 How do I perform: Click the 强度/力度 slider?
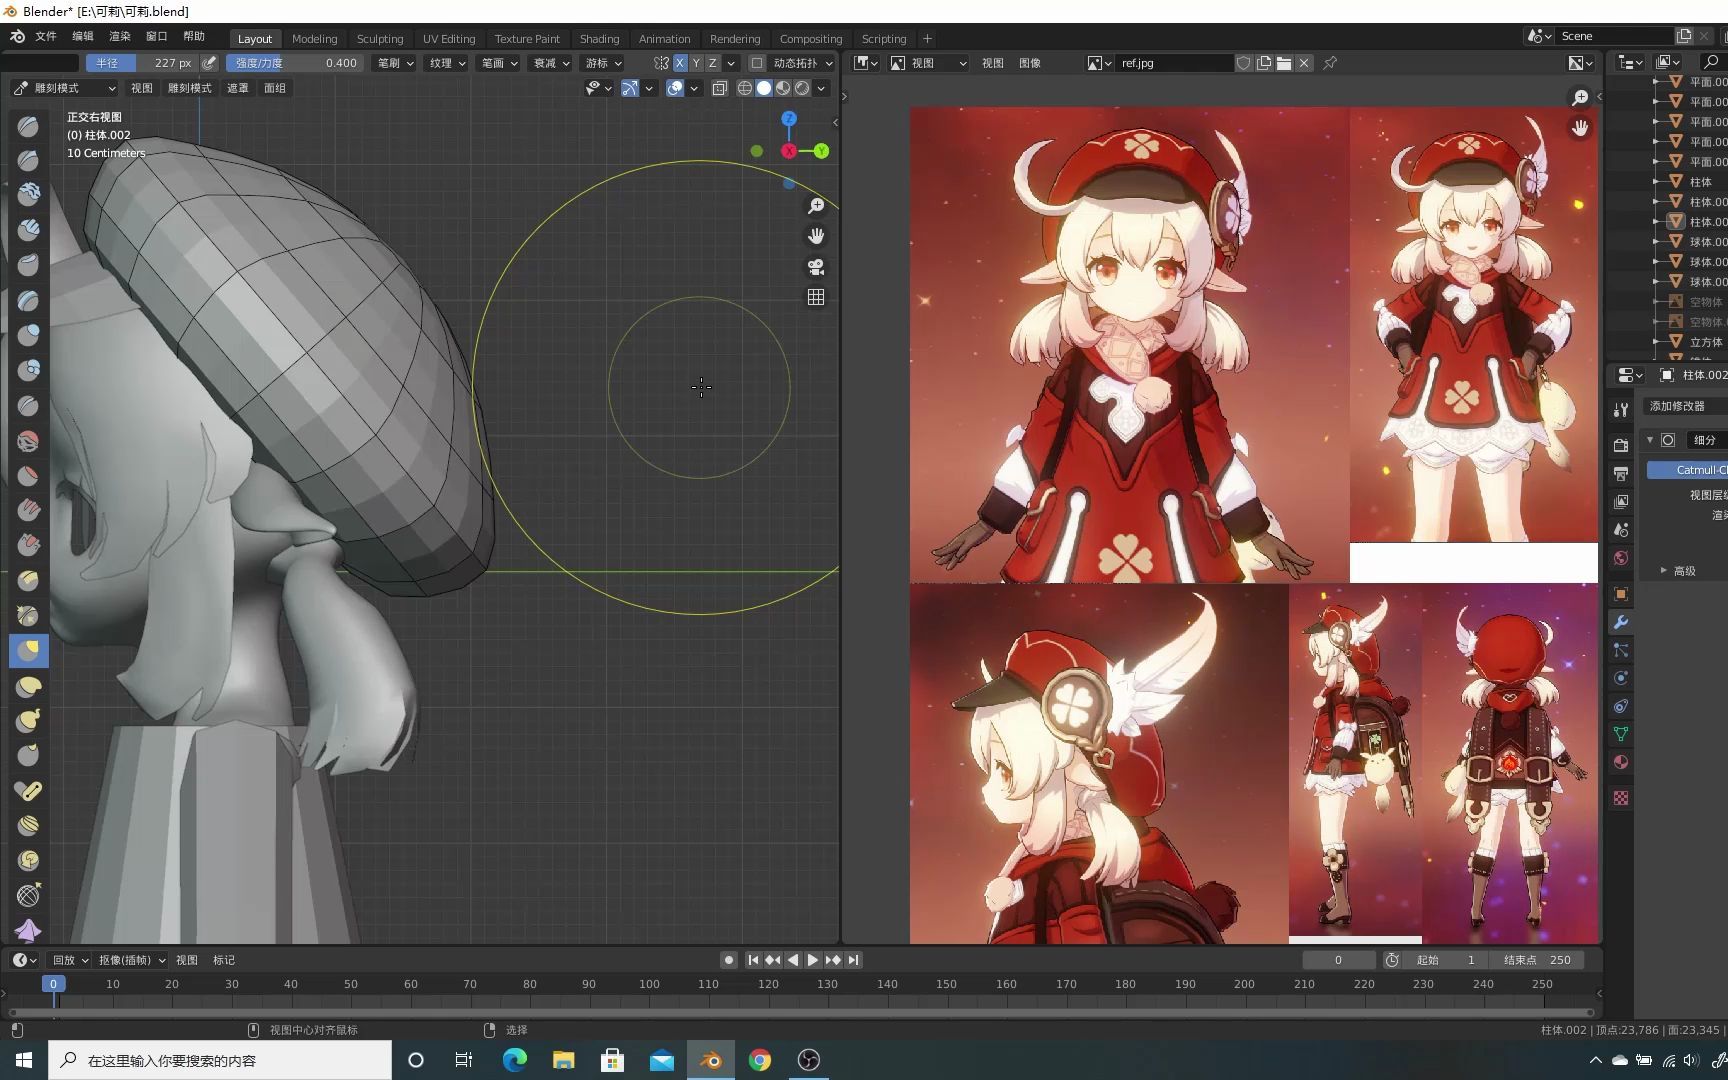click(296, 63)
